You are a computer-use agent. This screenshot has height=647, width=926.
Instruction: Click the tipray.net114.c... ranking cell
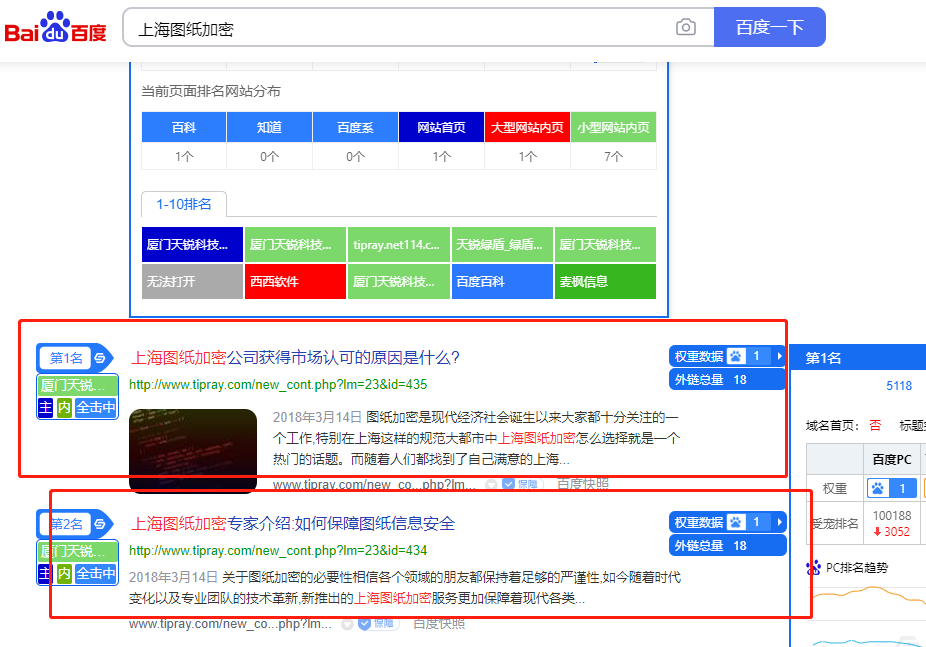399,244
